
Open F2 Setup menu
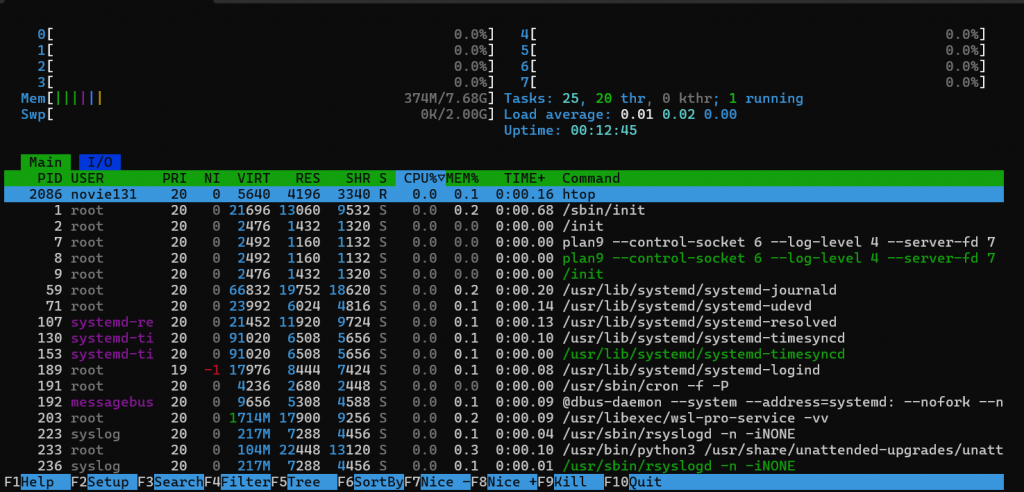coord(104,482)
